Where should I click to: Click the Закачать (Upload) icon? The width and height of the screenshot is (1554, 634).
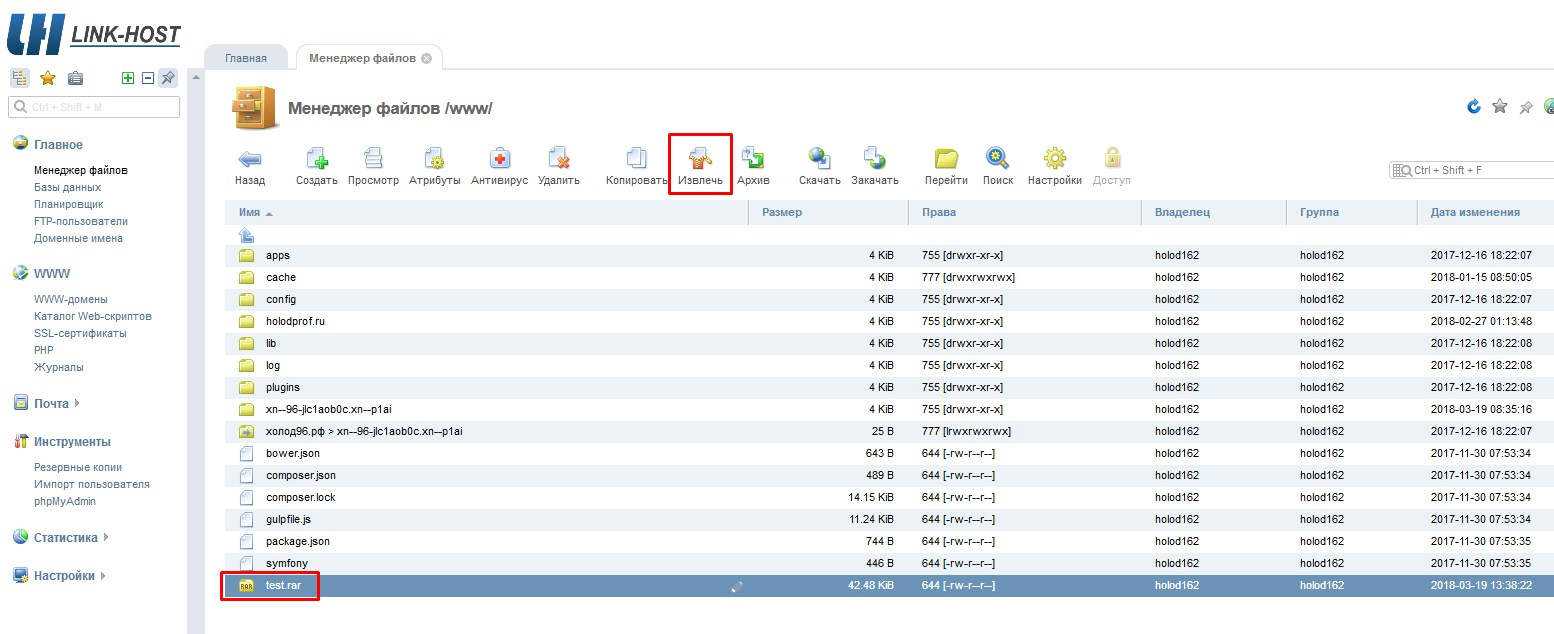pyautogui.click(x=874, y=159)
